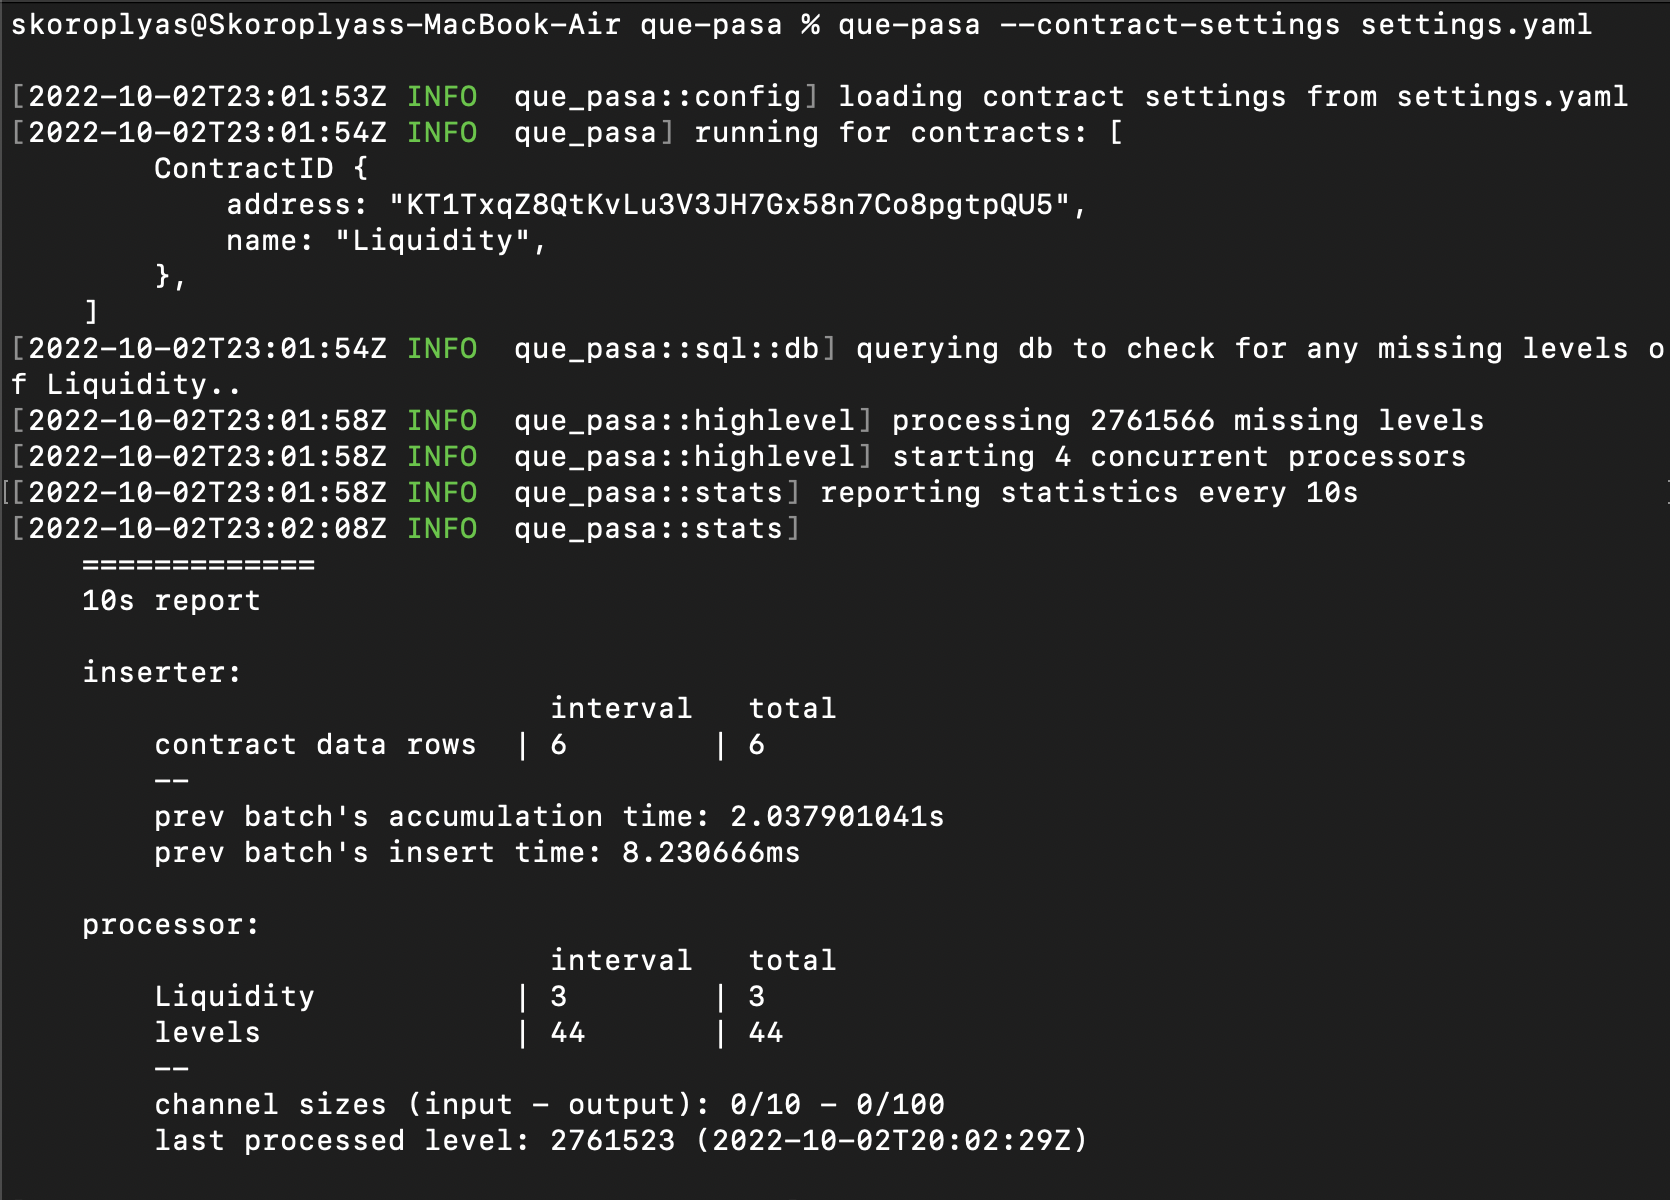Click the accumulation time value 2.037901041s
Image resolution: width=1670 pixels, height=1200 pixels.
[x=837, y=817]
